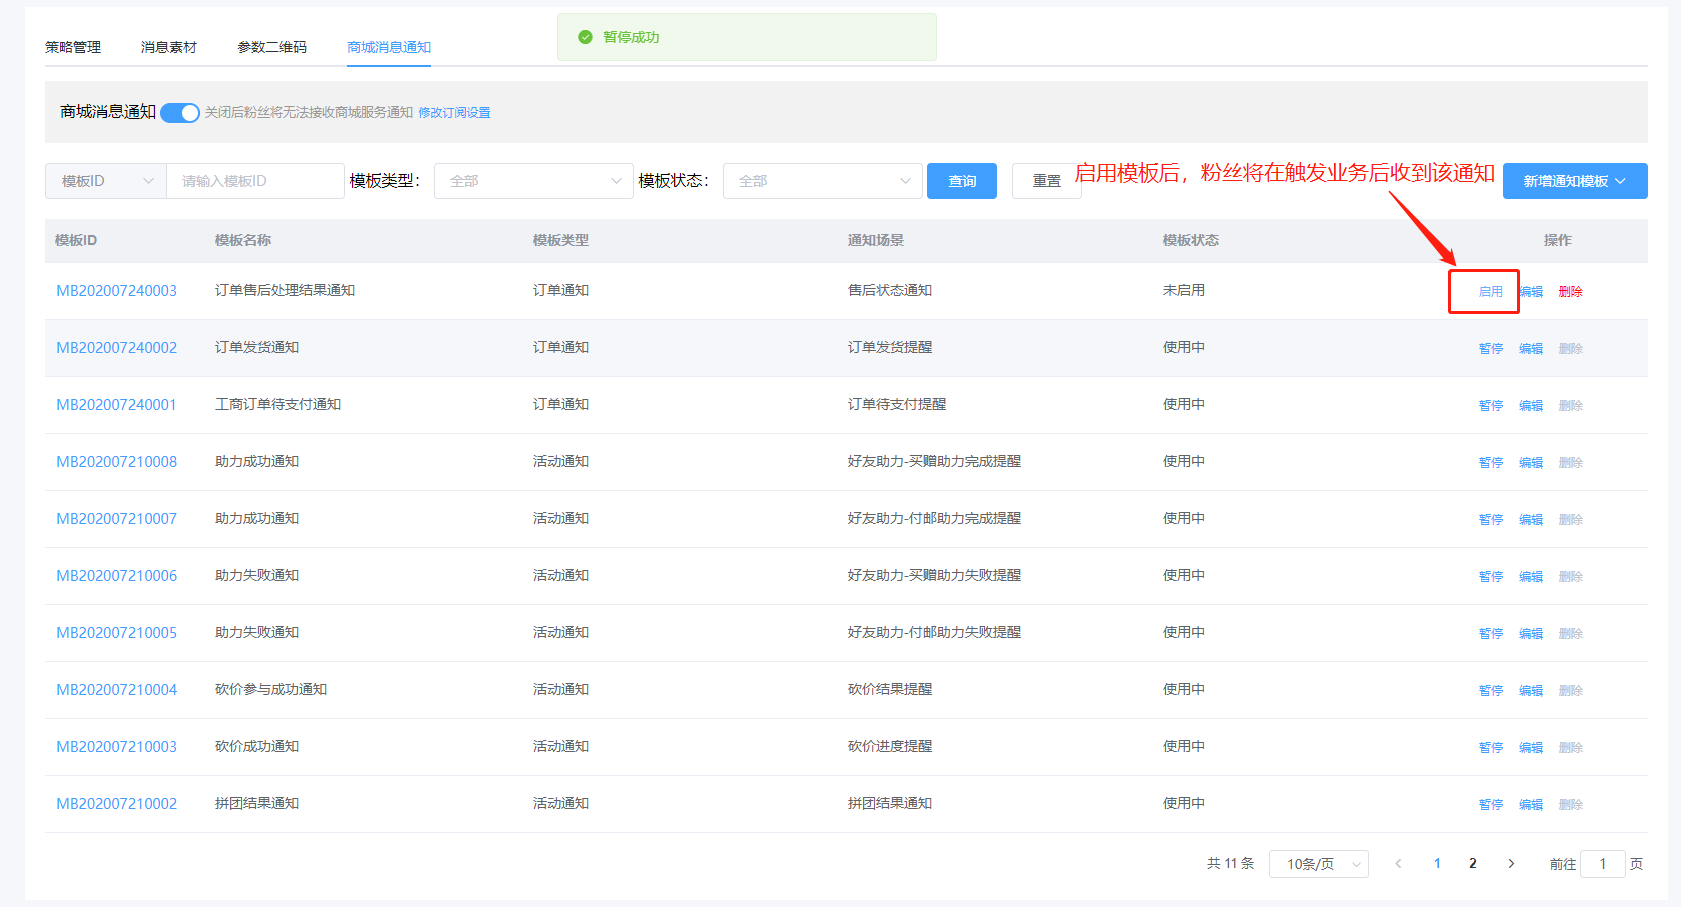Screen dimensions: 1681x907
Task: Click 编辑 for the 工商订单待支付通知 row
Action: (1530, 406)
